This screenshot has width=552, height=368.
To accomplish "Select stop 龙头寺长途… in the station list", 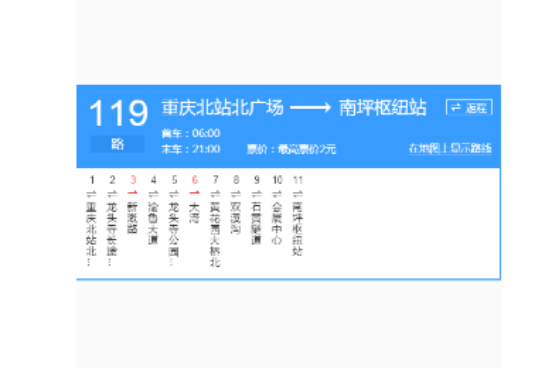I will pyautogui.click(x=112, y=234).
